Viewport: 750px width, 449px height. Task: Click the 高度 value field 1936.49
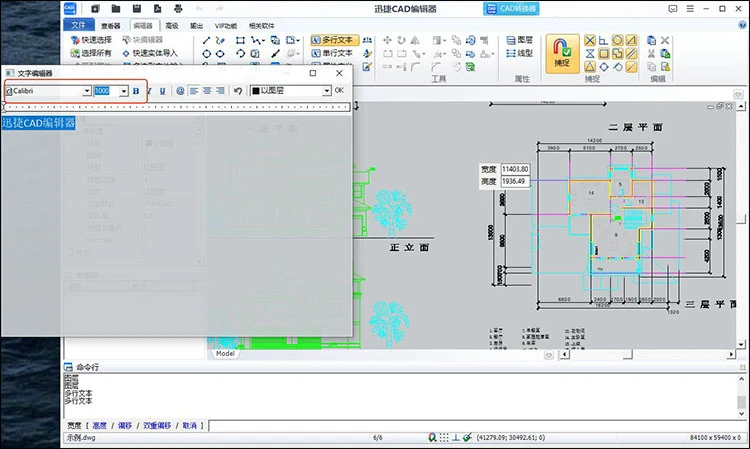coord(515,182)
